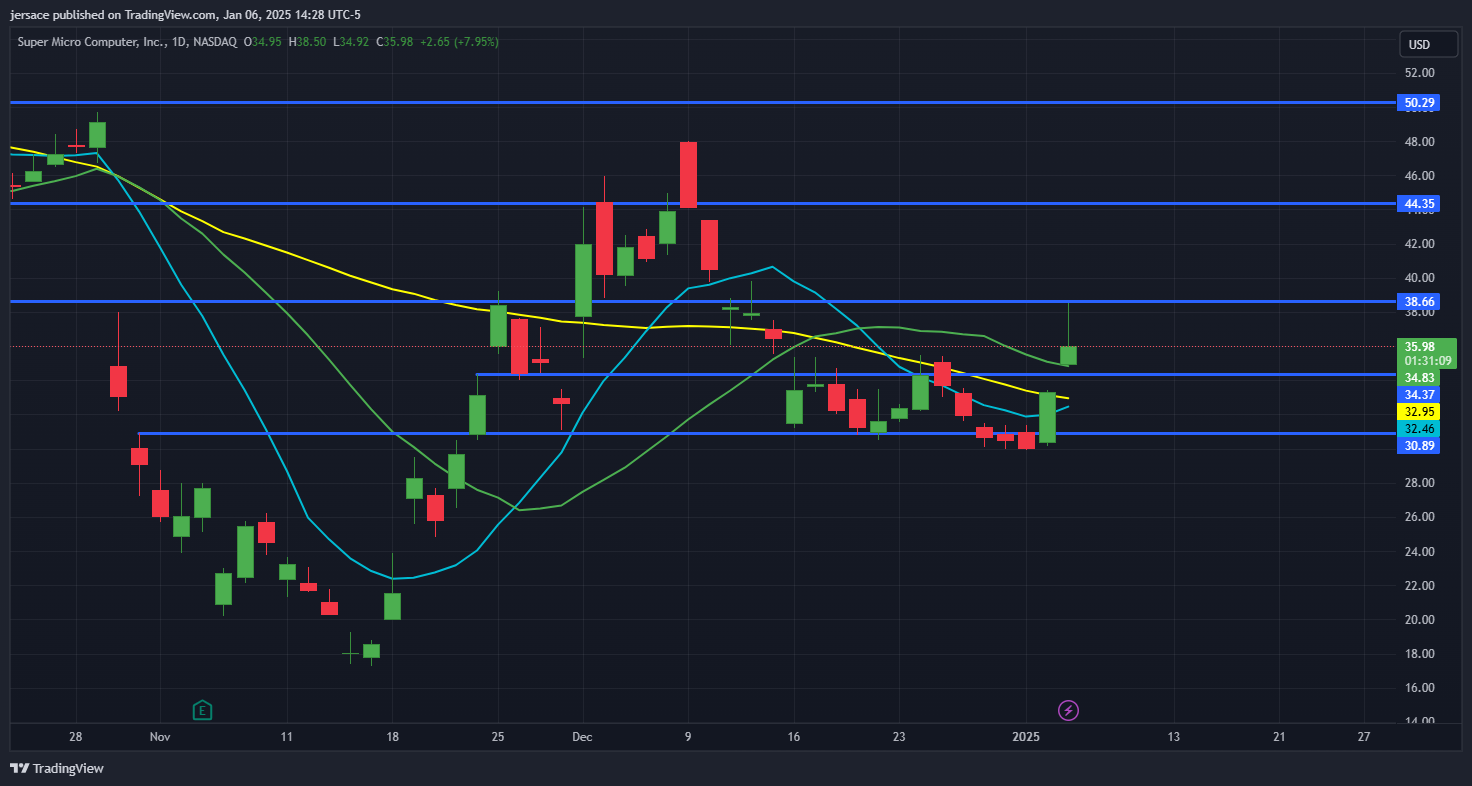The width and height of the screenshot is (1472, 786).
Task: Click the 34.83 price label
Action: pyautogui.click(x=1420, y=377)
